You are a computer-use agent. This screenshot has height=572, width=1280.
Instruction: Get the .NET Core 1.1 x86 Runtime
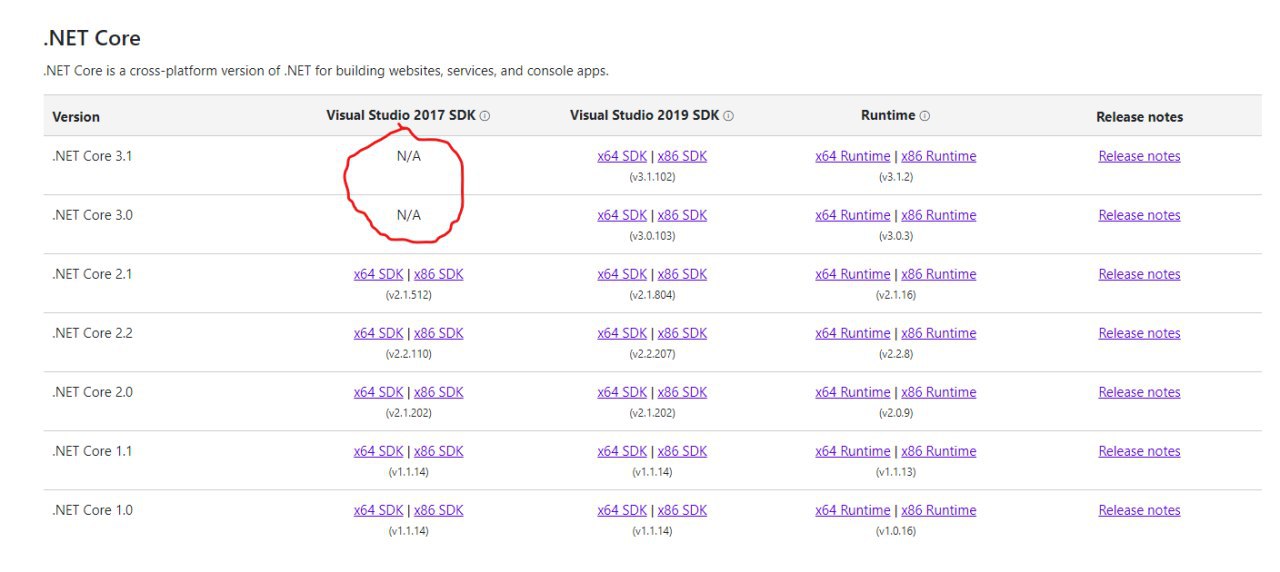(939, 451)
